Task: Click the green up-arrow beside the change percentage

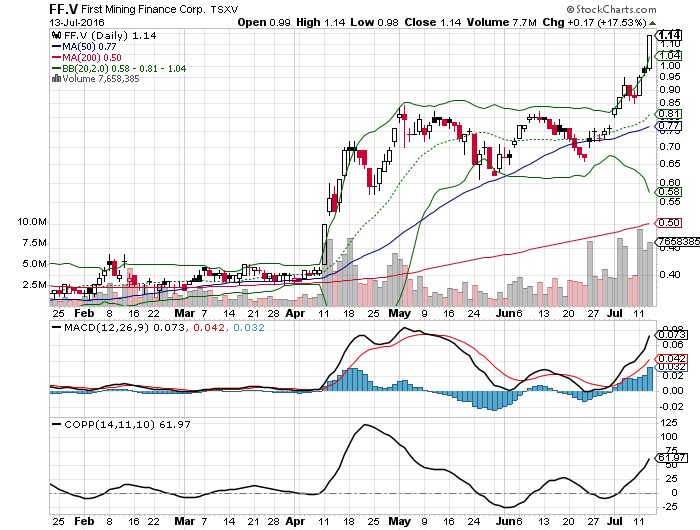Action: tap(652, 23)
